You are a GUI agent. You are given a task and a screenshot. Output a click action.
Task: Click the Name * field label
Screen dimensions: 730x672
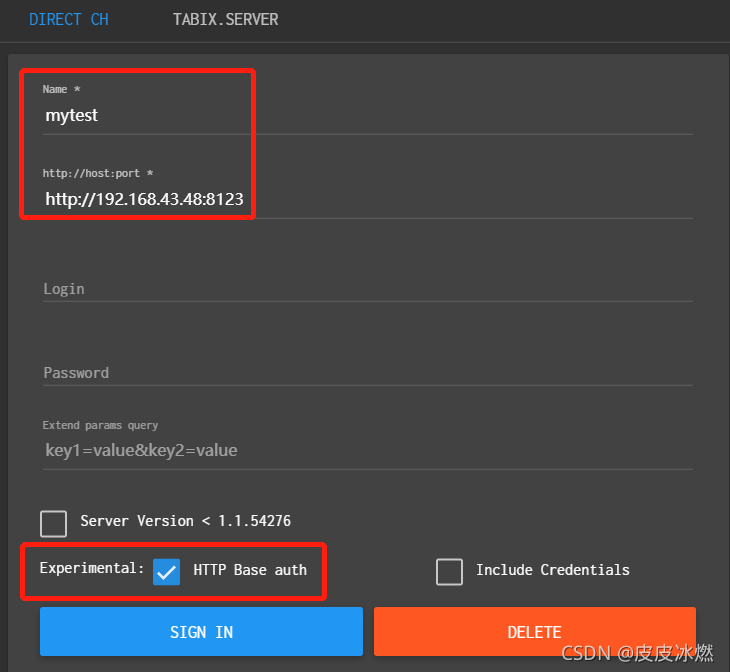point(61,89)
